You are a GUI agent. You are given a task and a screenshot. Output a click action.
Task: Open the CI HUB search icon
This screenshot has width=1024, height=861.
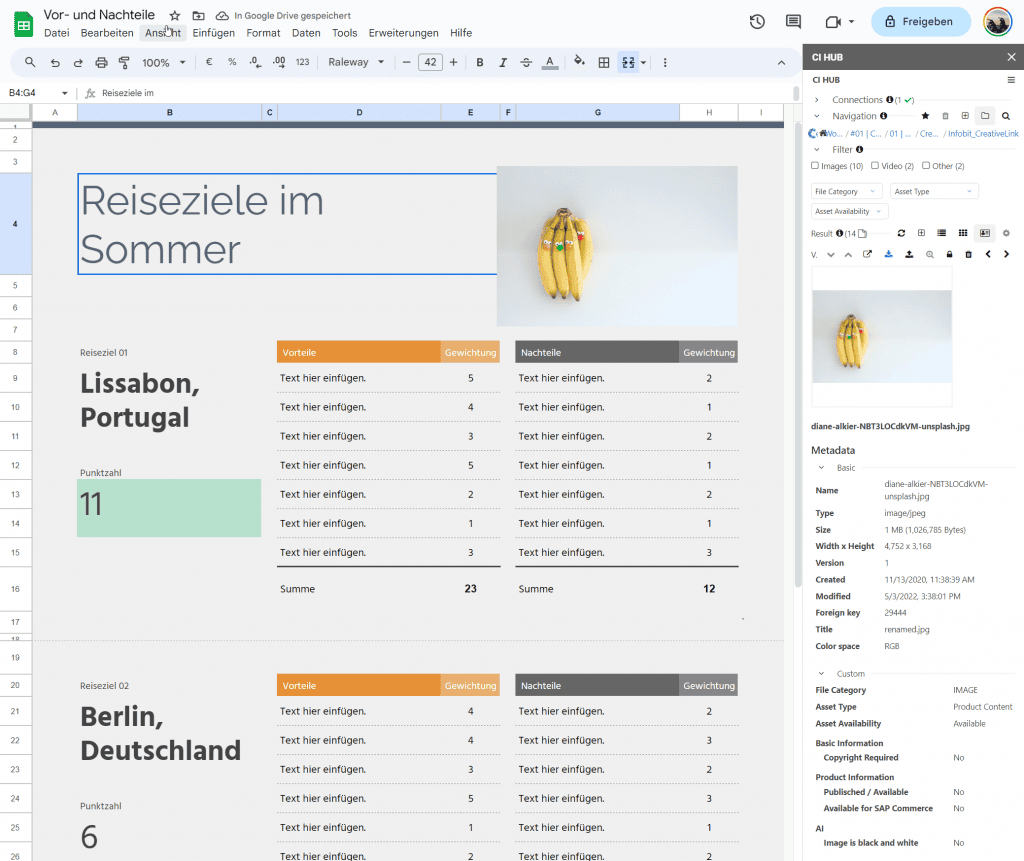tap(1006, 115)
